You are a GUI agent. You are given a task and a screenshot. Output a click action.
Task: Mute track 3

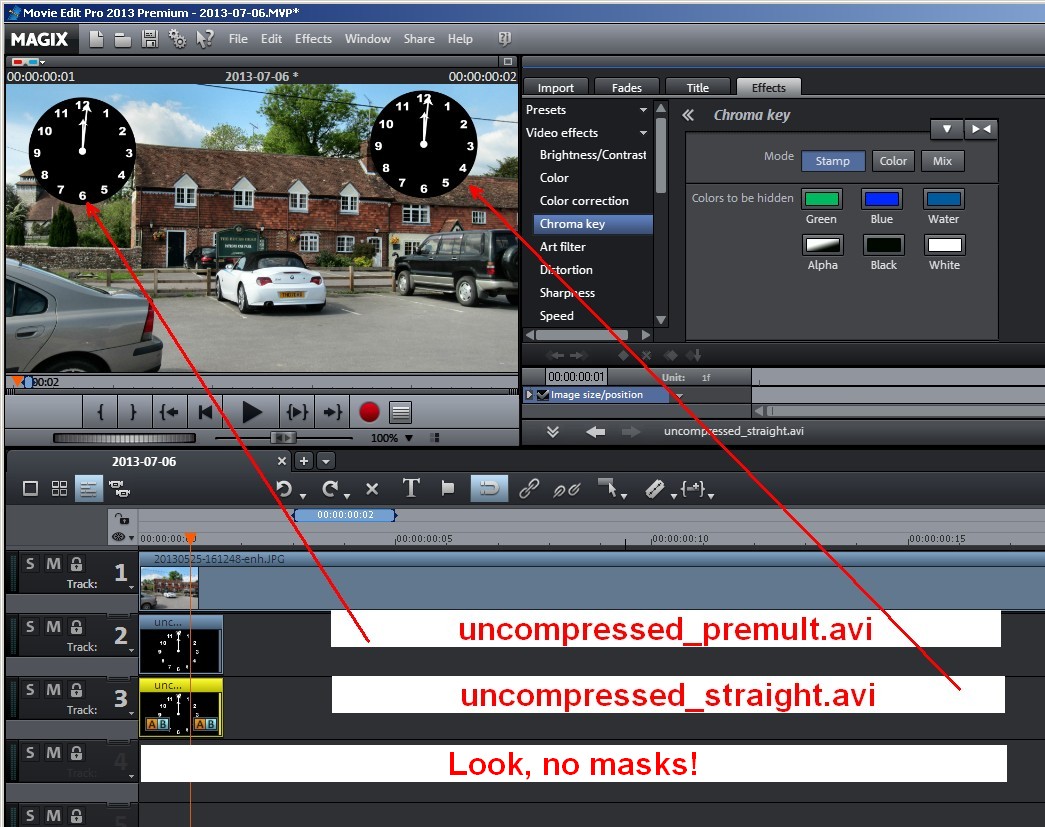coord(53,689)
